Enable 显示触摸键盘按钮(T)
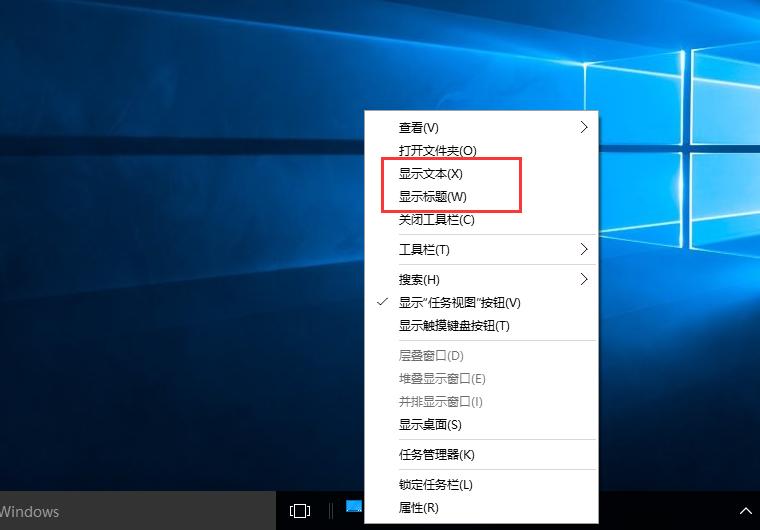This screenshot has width=760, height=530. tap(481, 326)
